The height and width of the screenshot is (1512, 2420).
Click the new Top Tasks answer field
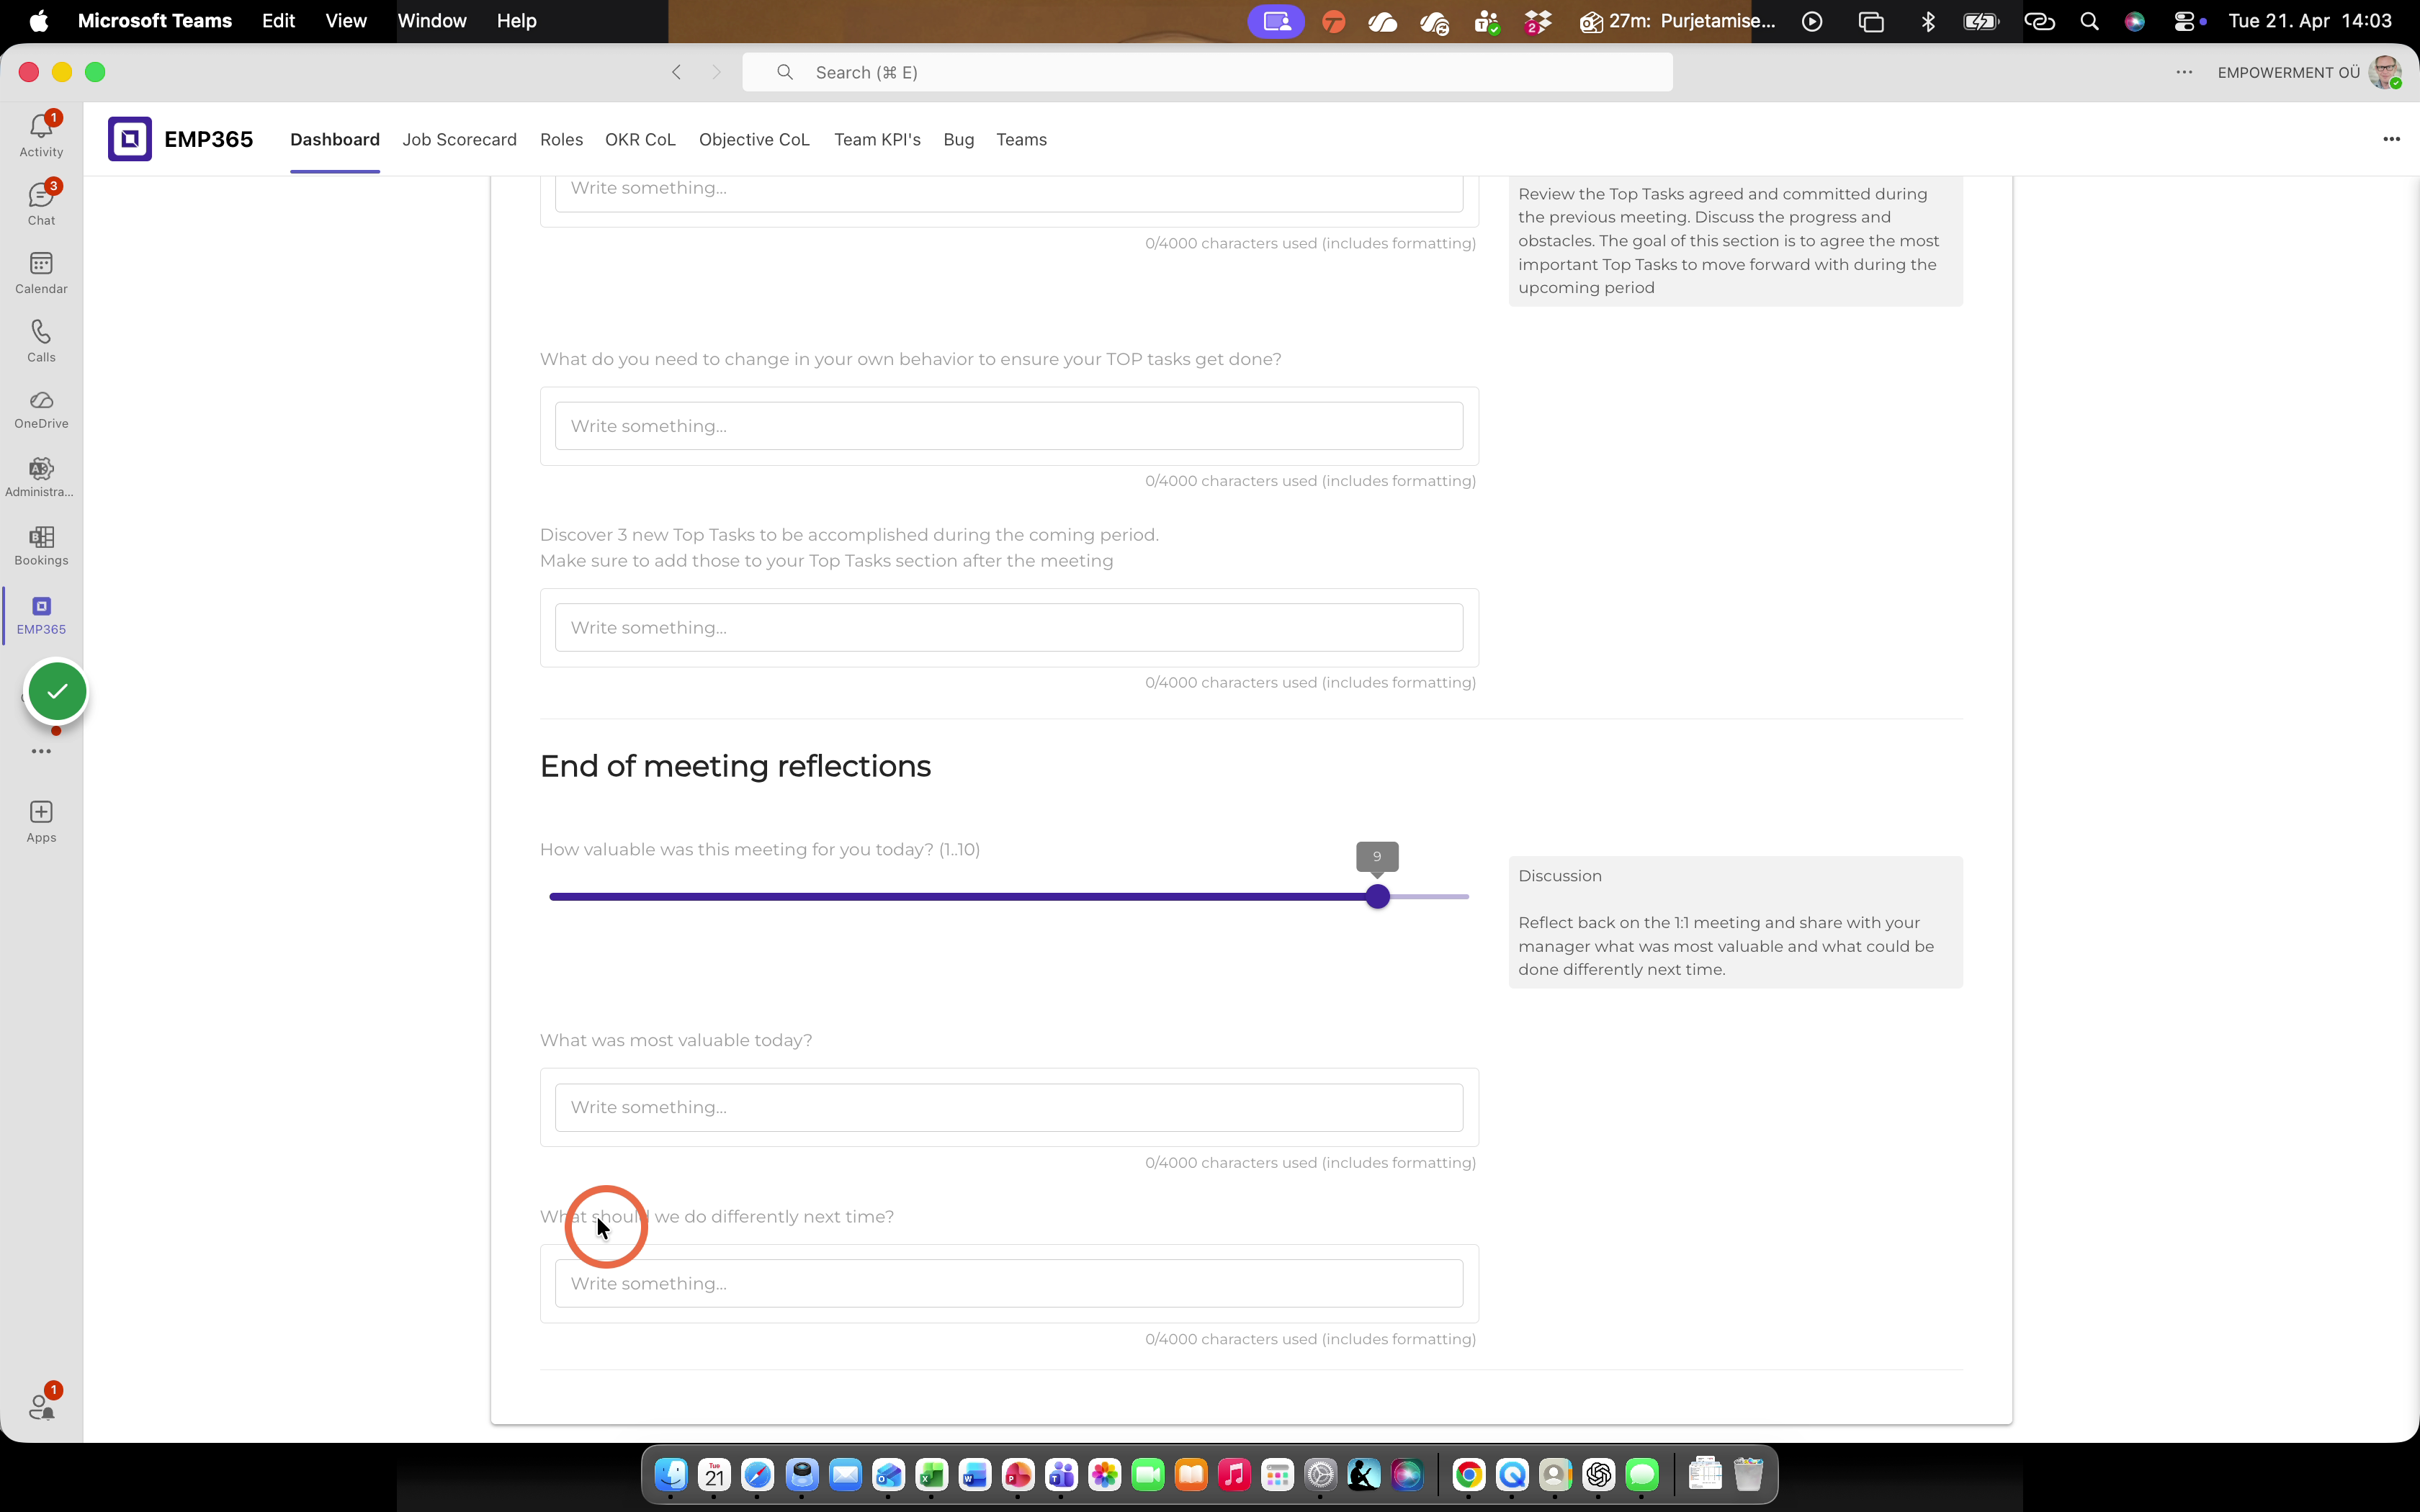(x=1009, y=628)
